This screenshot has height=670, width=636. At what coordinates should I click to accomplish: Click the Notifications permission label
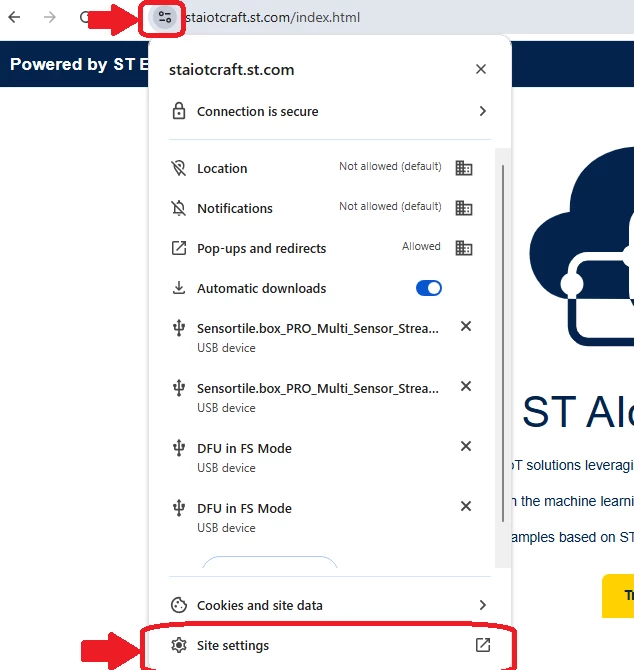(235, 209)
